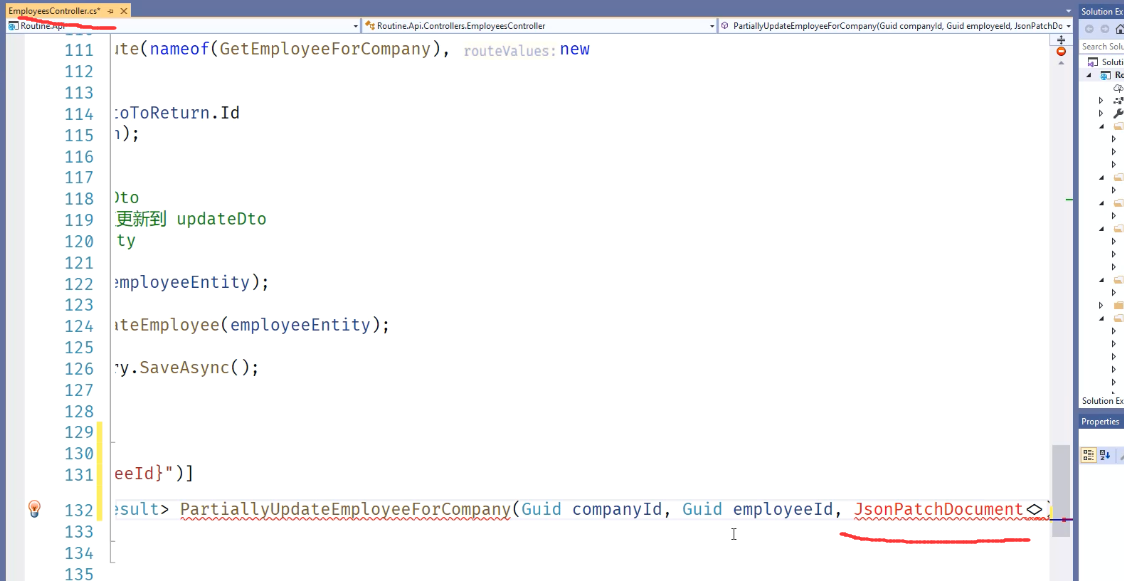Click the lightbulb quick actions icon

[x=34, y=509]
